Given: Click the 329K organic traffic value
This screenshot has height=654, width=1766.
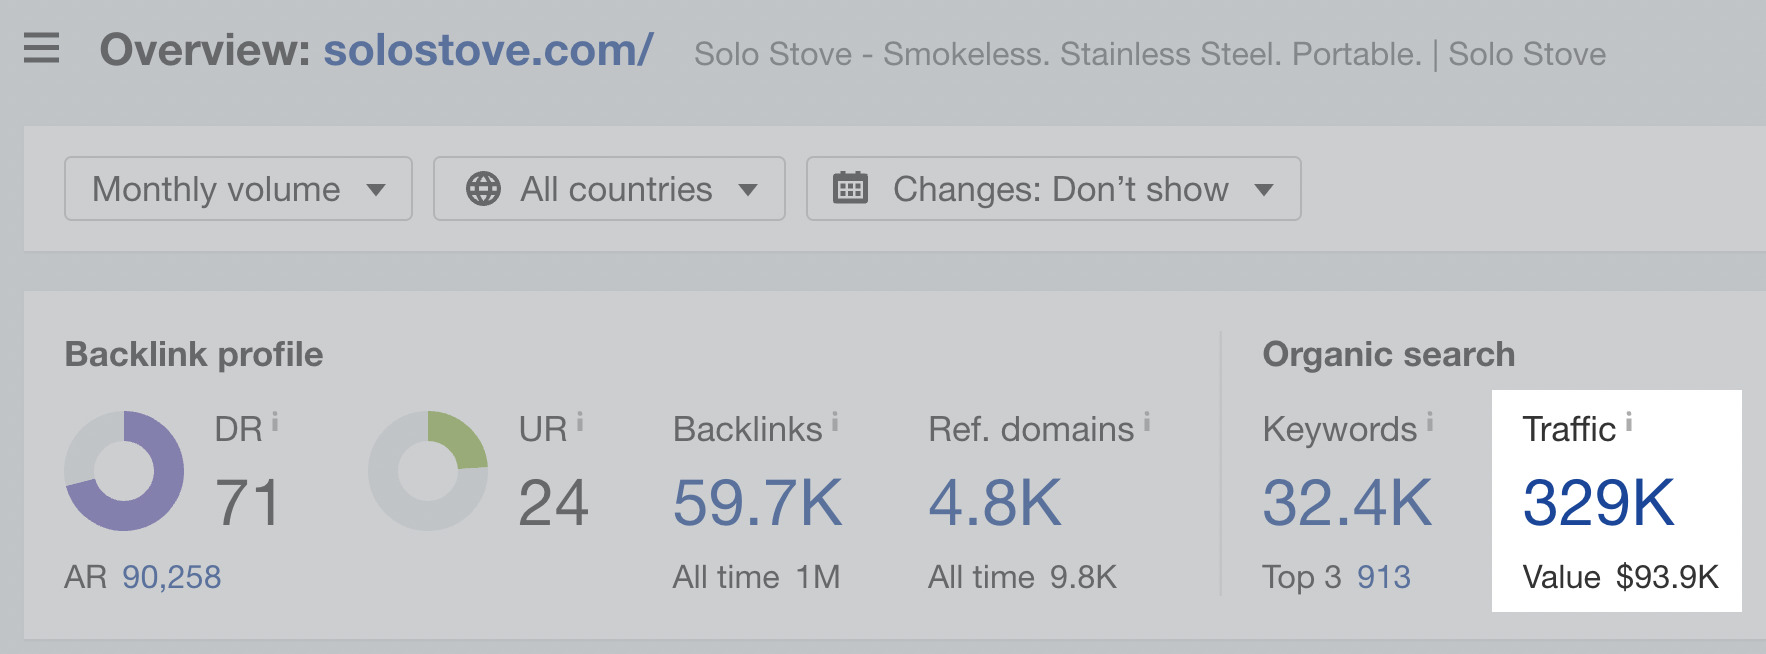Looking at the screenshot, I should [1595, 503].
